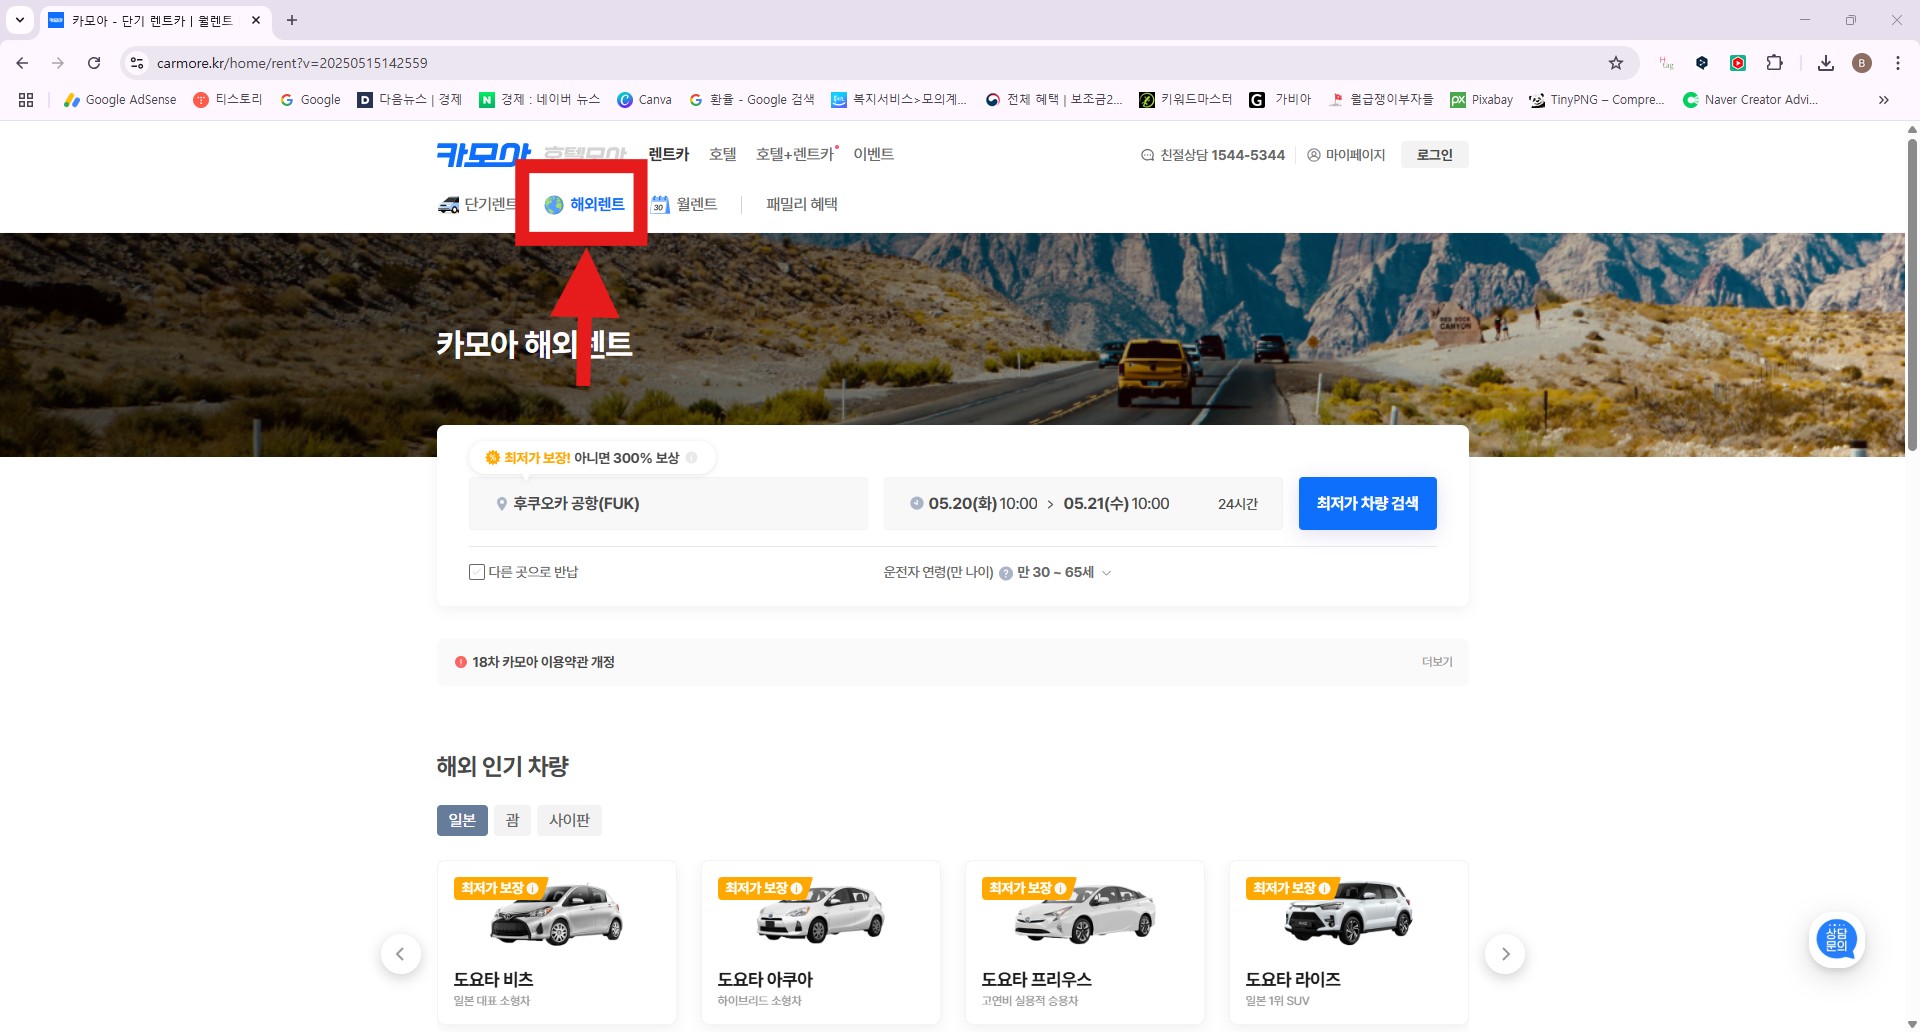Open the browser tab search chevron
This screenshot has width=1920, height=1032.
click(x=19, y=20)
